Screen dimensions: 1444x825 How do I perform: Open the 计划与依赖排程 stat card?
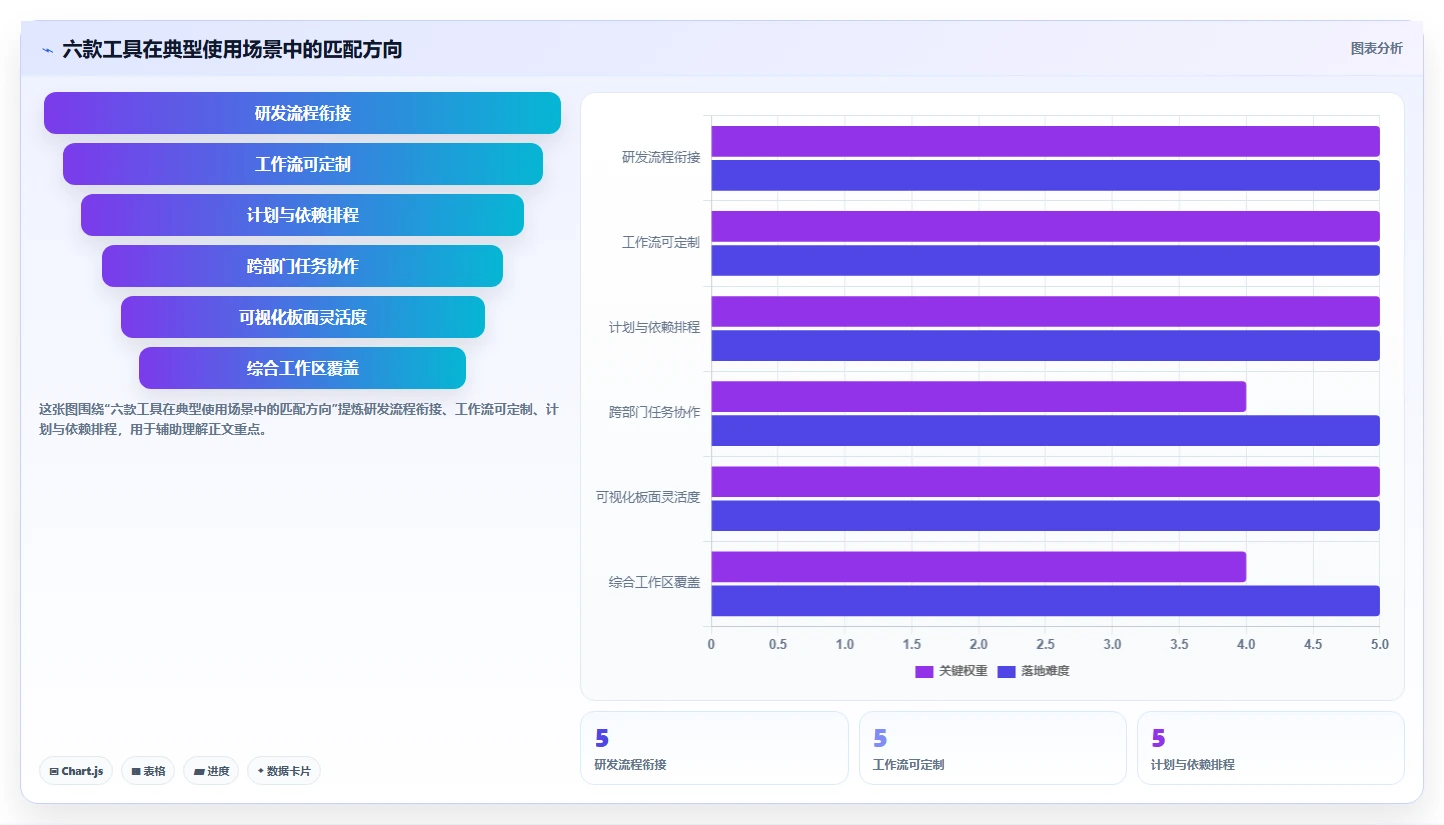1270,748
